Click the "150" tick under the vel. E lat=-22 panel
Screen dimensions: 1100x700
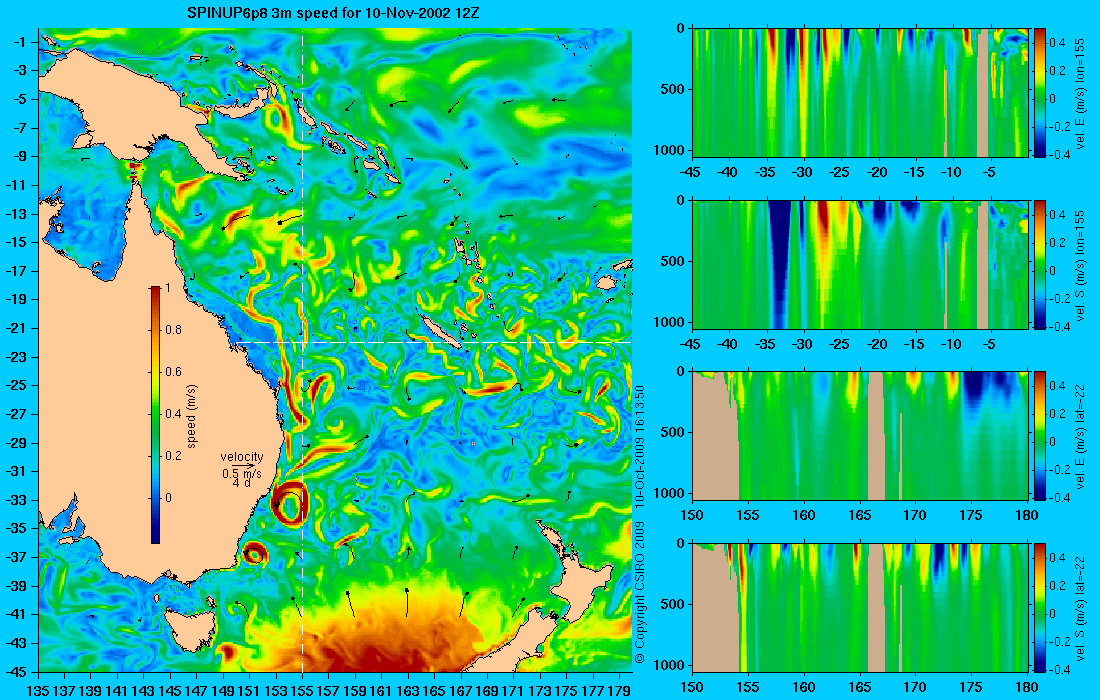click(692, 516)
